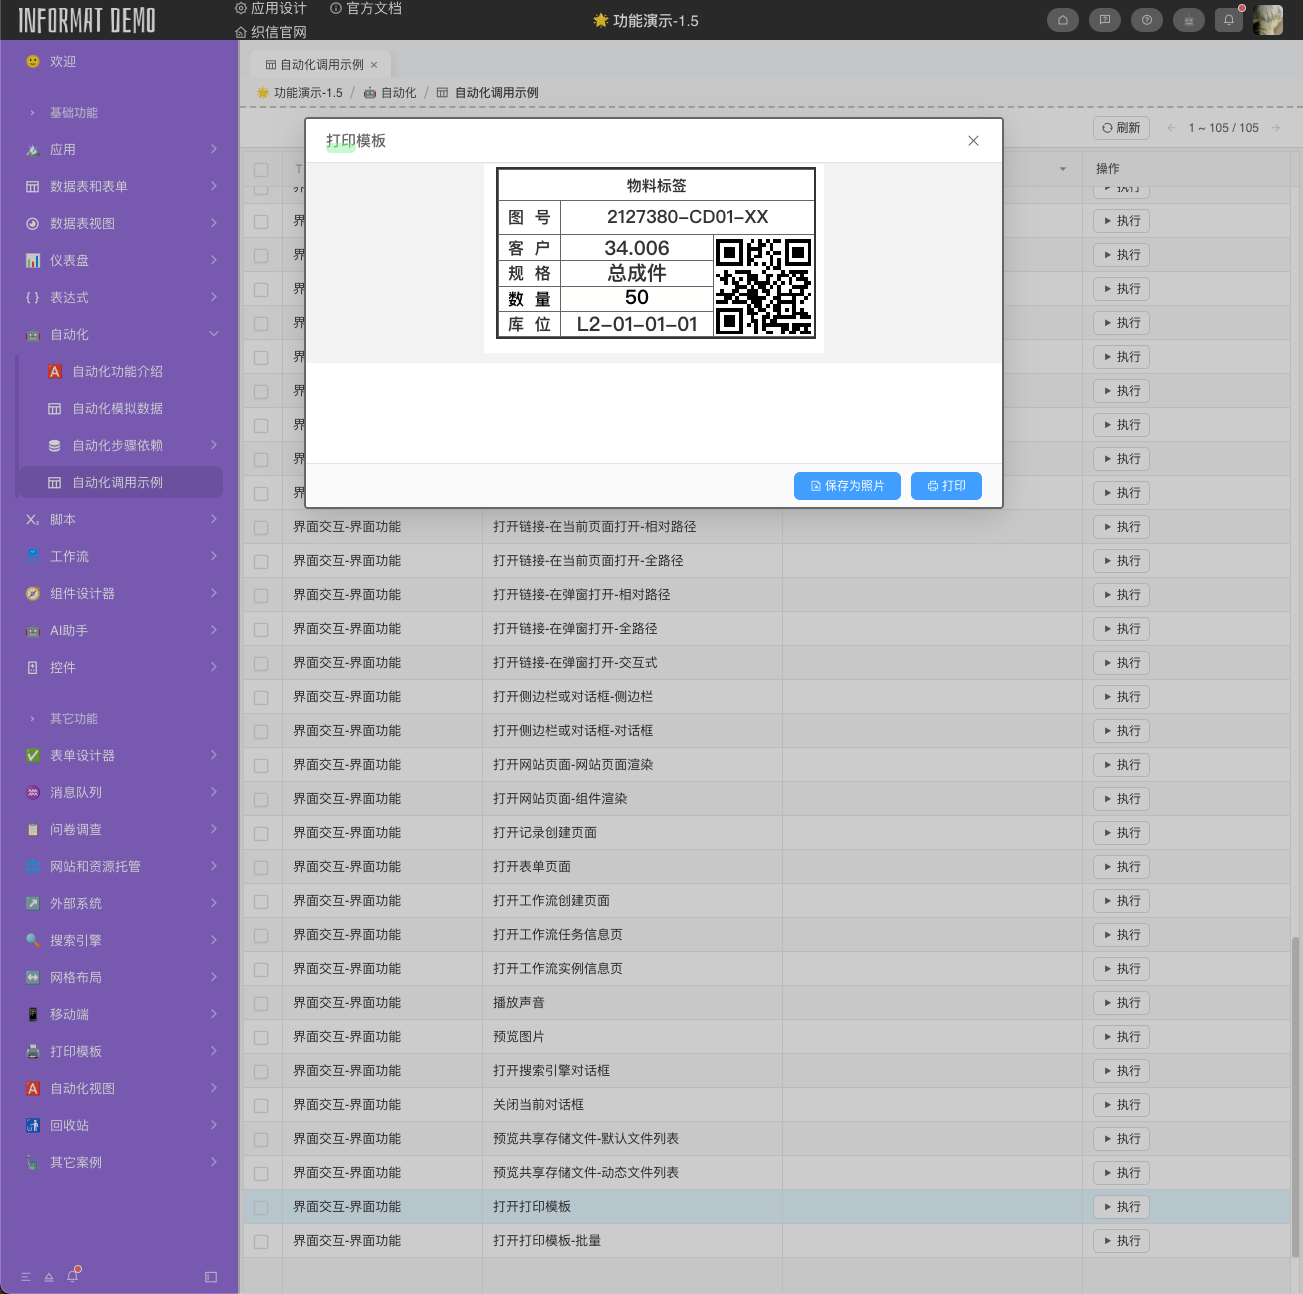
Task: Close the 打印模板 dialog
Action: [x=973, y=141]
